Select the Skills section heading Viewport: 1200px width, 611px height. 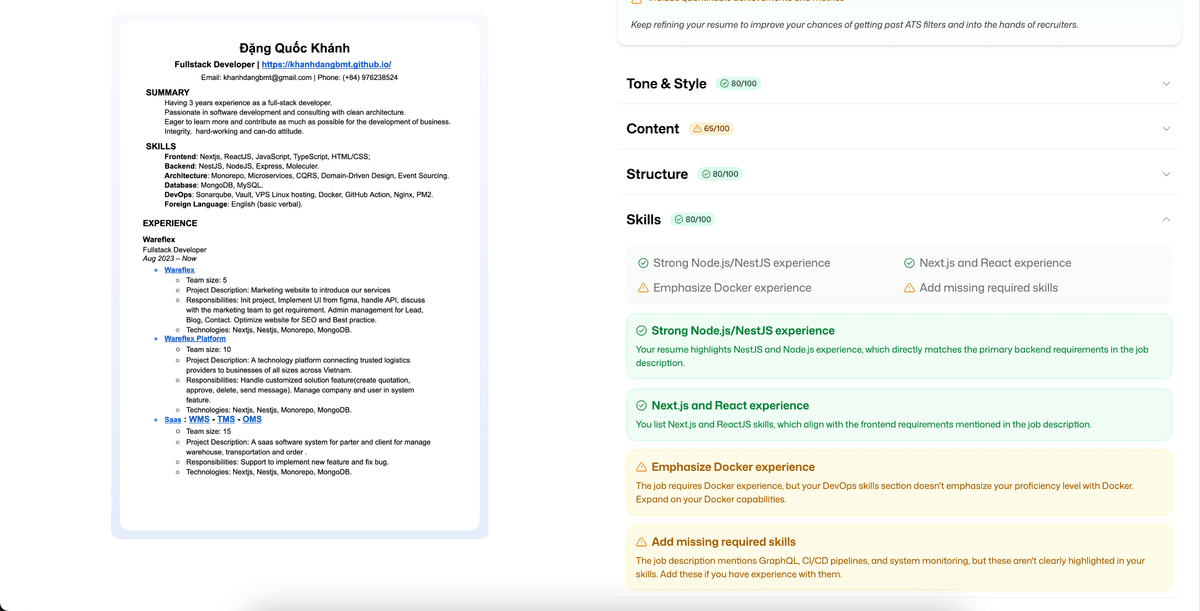coord(643,219)
